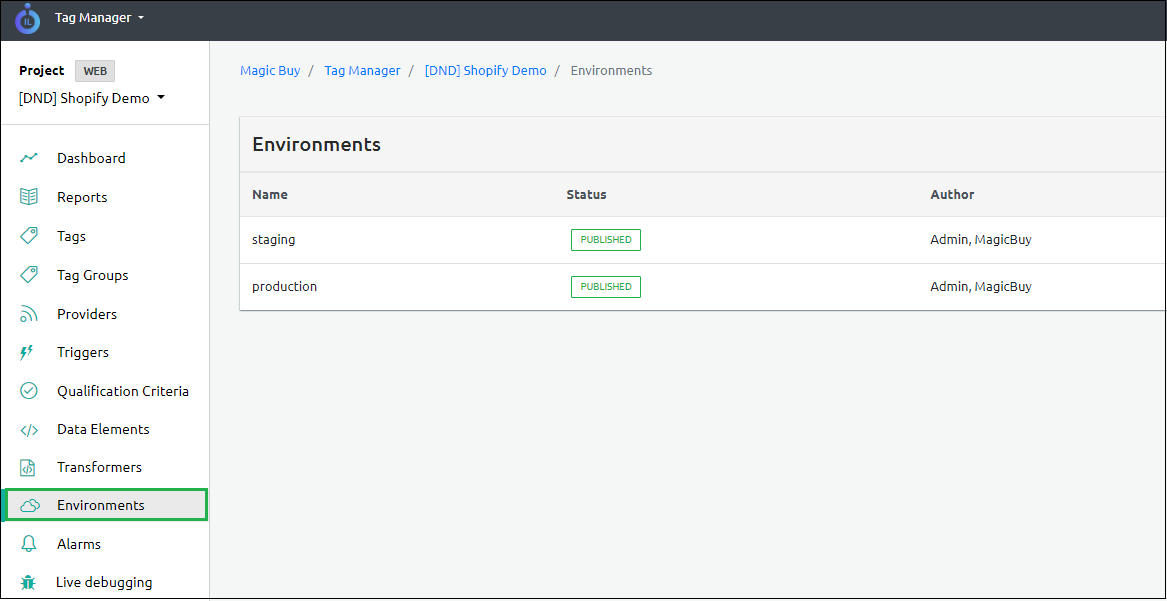Click the app logo in top bar
This screenshot has width=1167, height=601.
point(27,18)
